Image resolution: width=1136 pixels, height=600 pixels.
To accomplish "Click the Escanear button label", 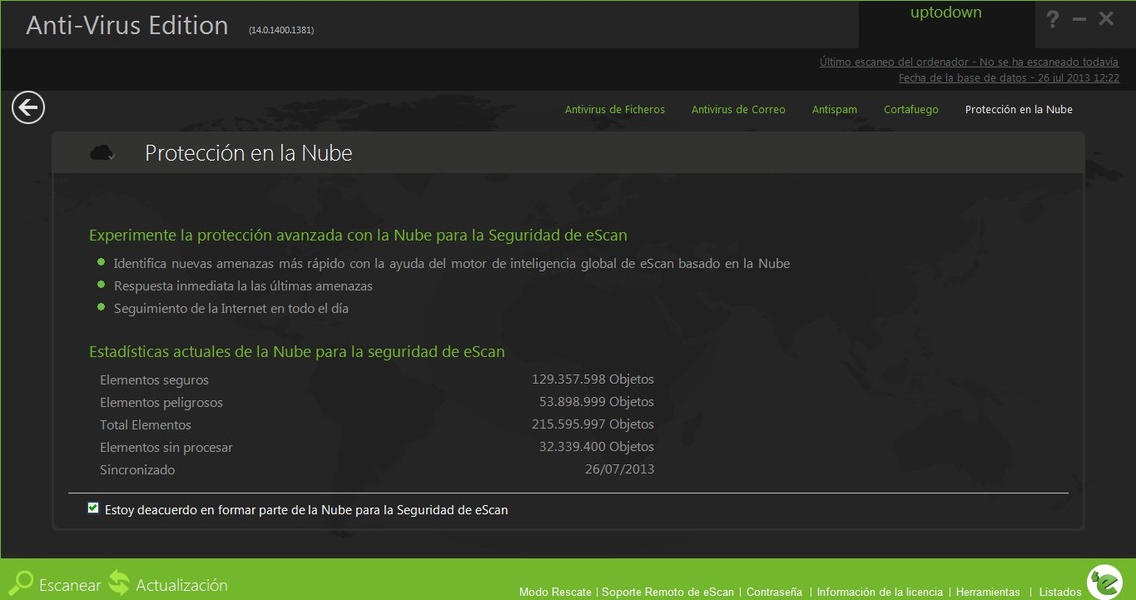I will 70,585.
